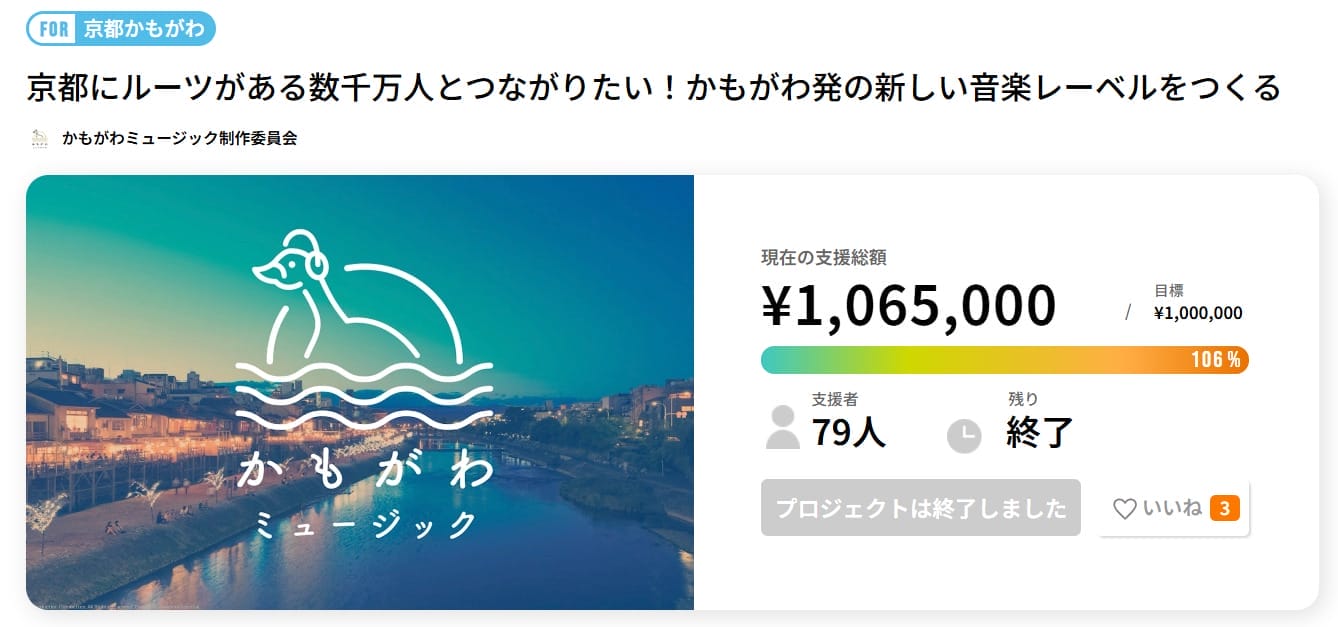Click the 現在の支援総額 label
The image size is (1338, 627).
823,257
